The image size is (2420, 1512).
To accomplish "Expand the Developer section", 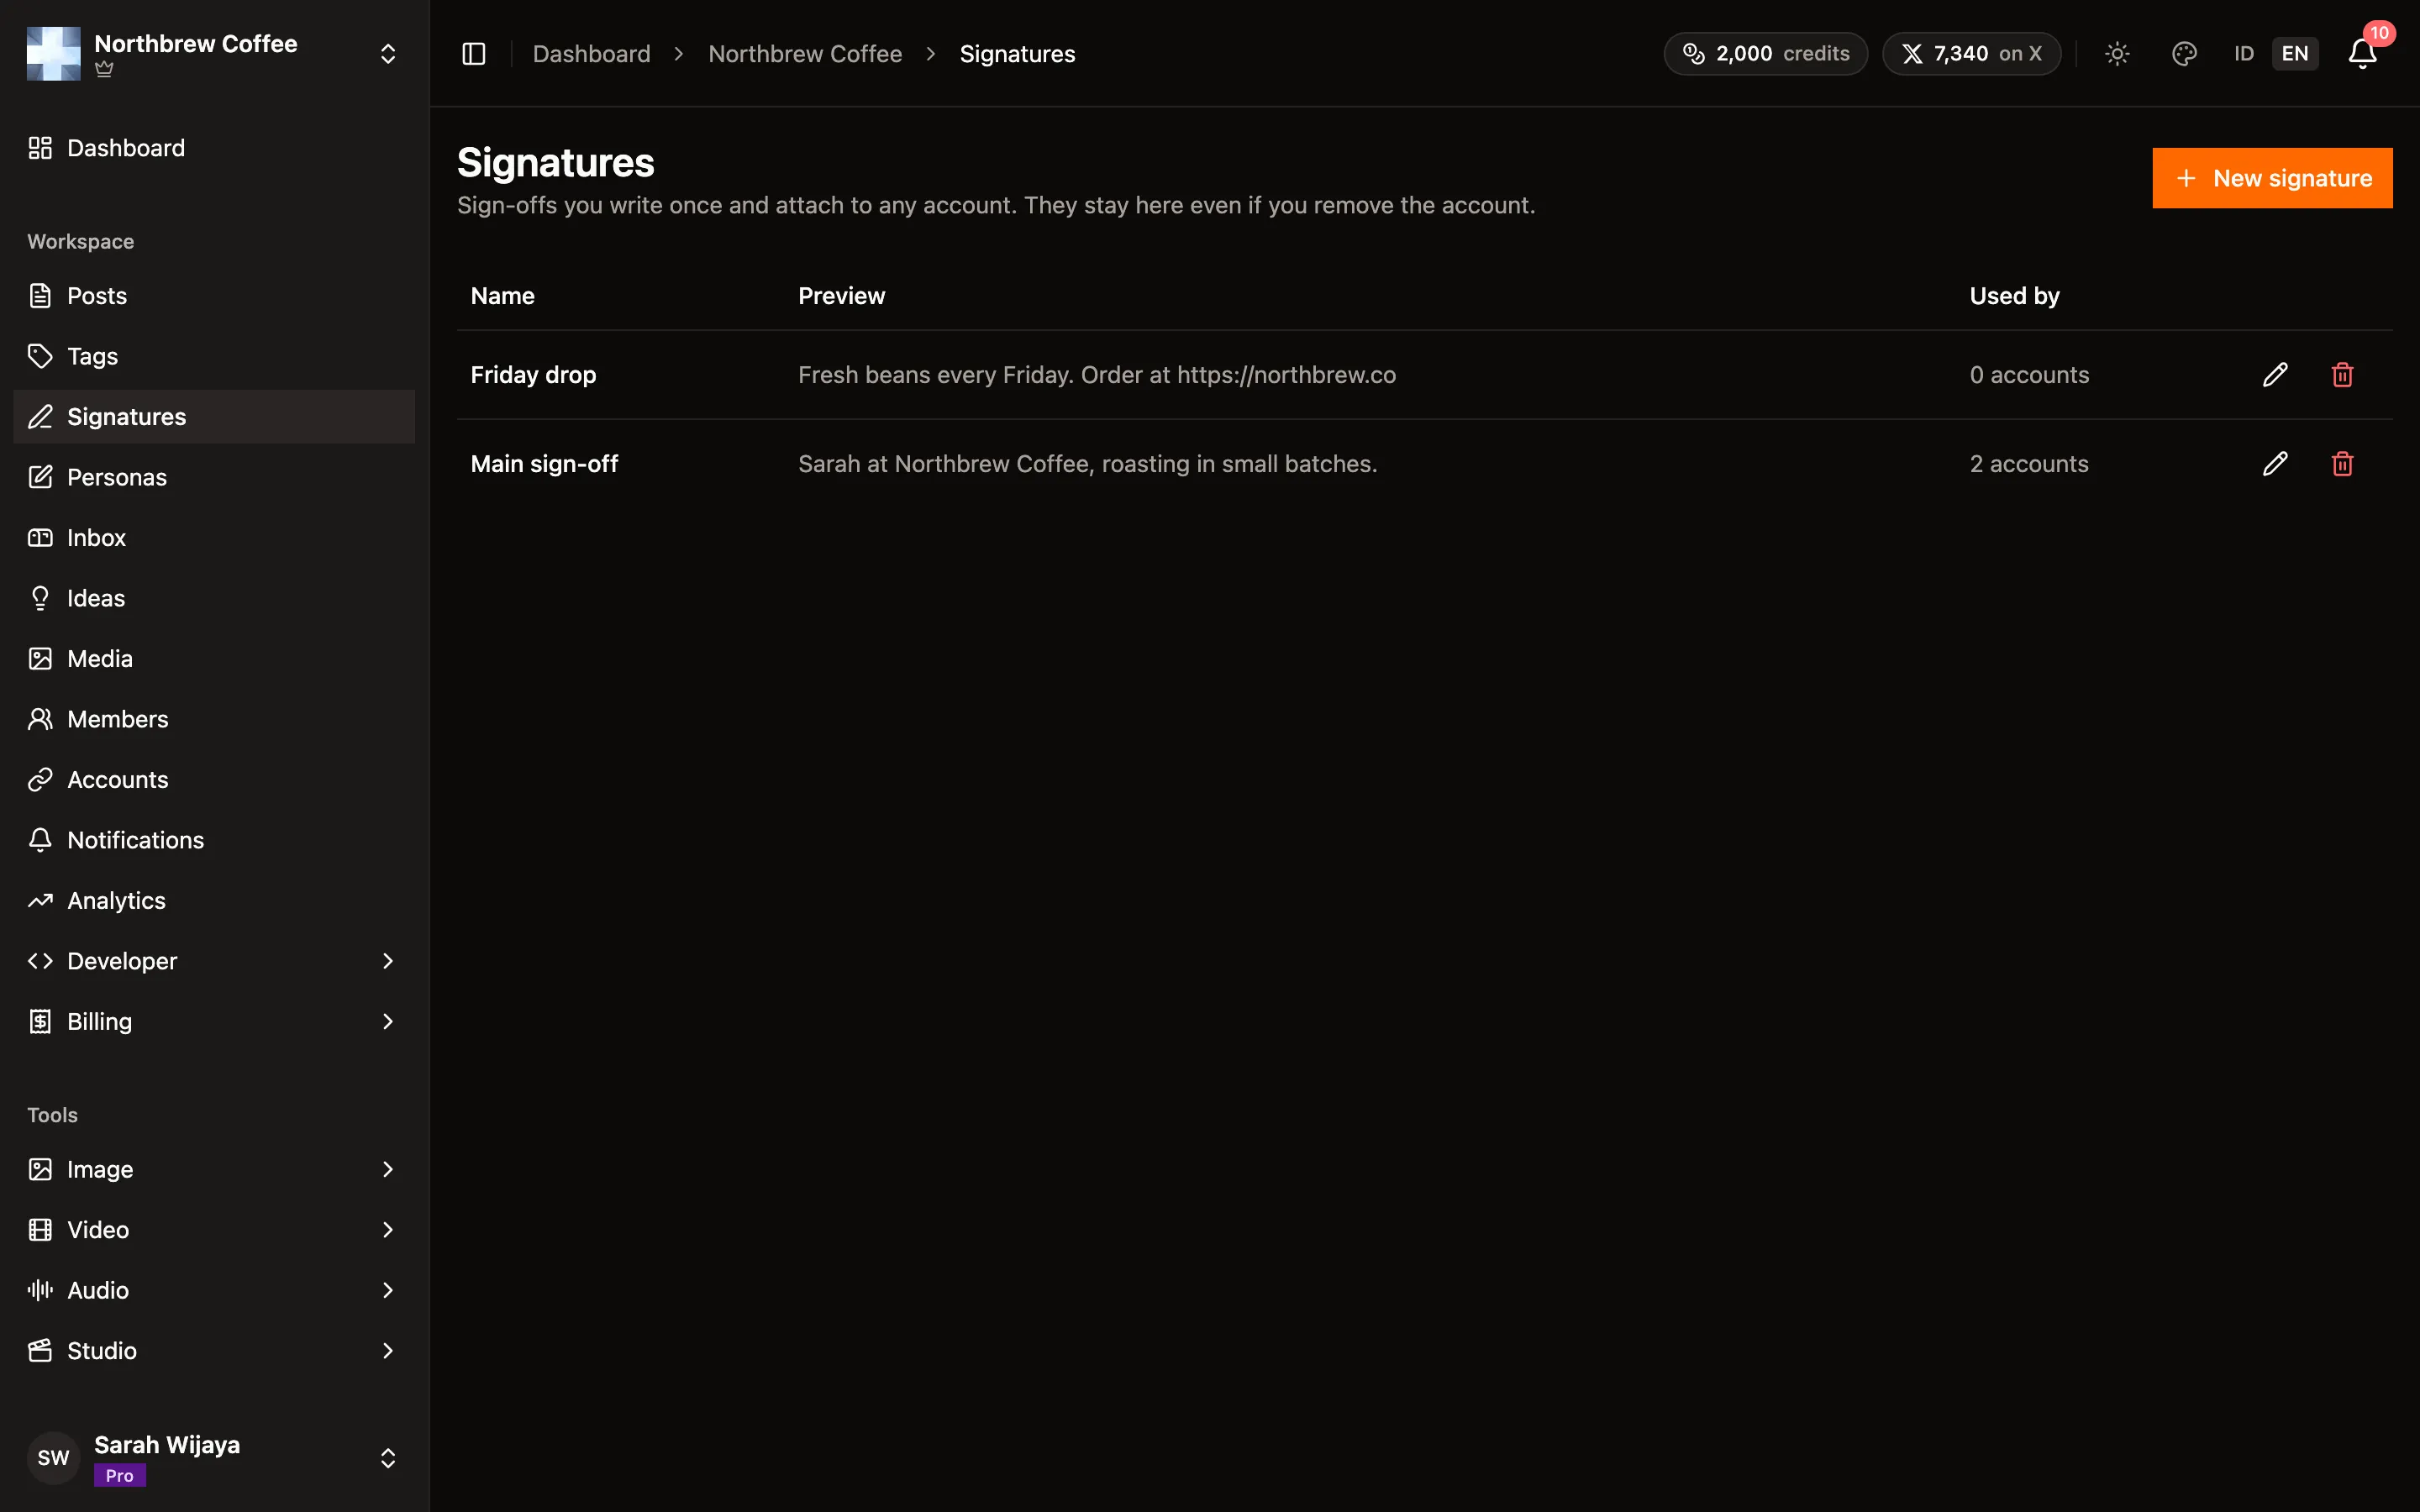I will pos(214,961).
